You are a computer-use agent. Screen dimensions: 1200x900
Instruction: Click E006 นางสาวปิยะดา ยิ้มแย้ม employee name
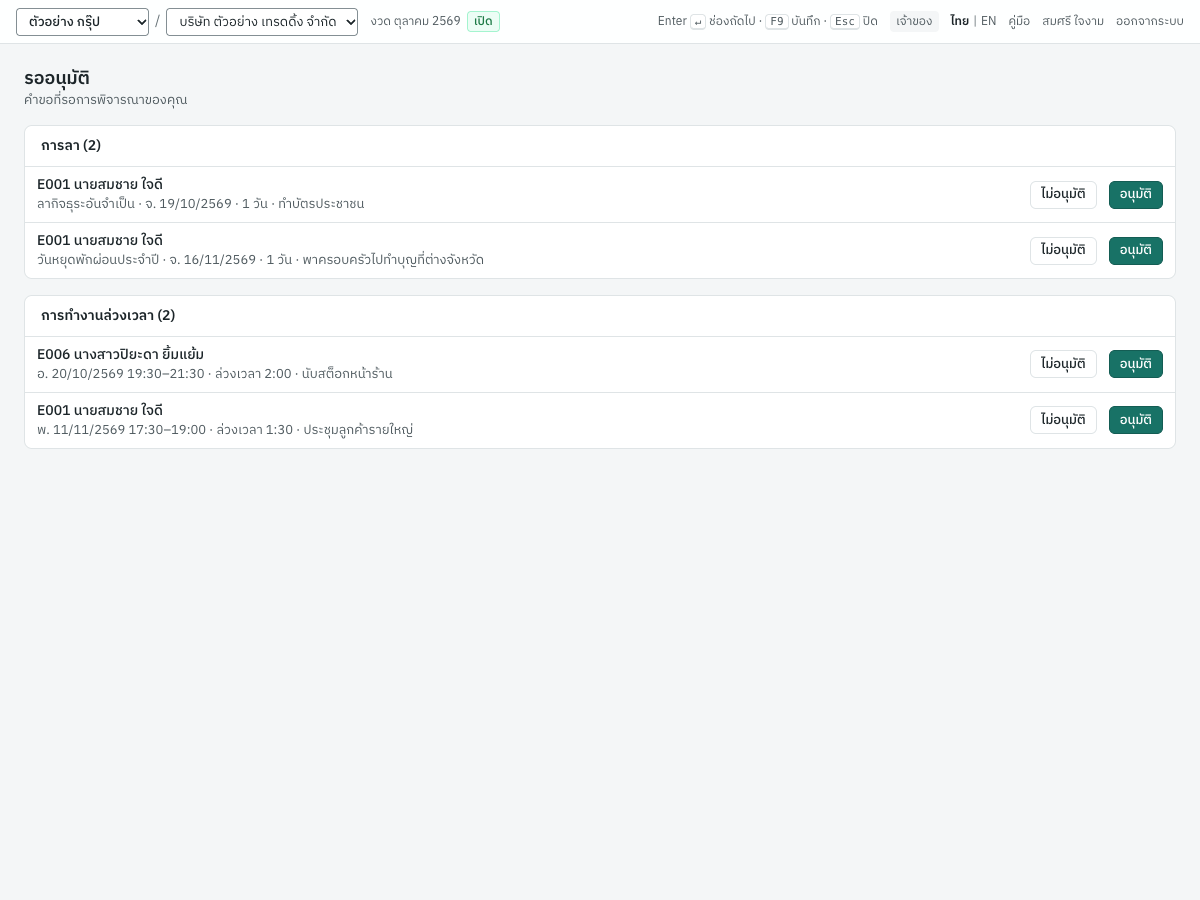pos(120,354)
